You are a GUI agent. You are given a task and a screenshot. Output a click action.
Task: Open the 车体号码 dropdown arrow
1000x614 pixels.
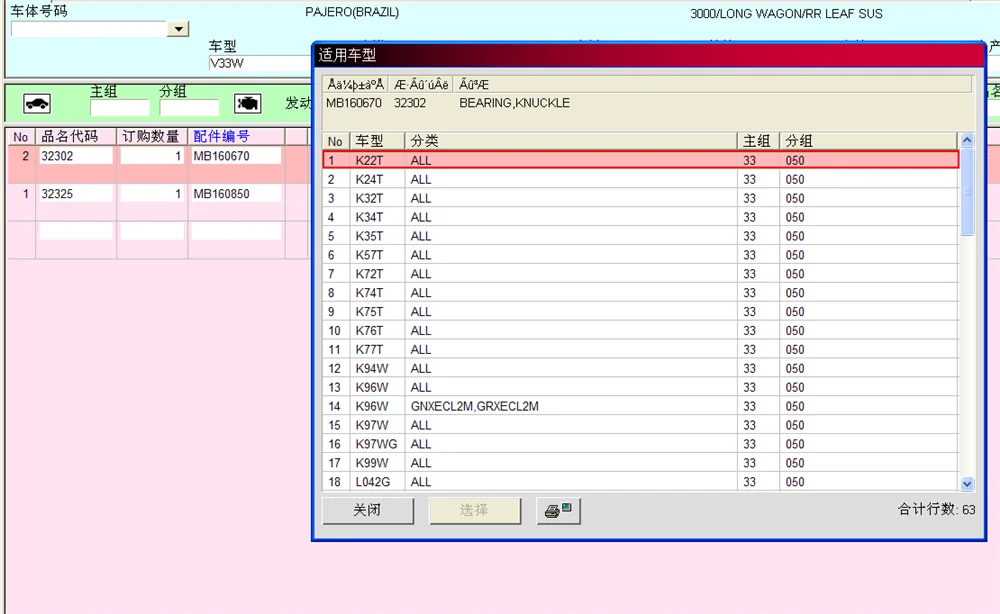click(x=179, y=29)
